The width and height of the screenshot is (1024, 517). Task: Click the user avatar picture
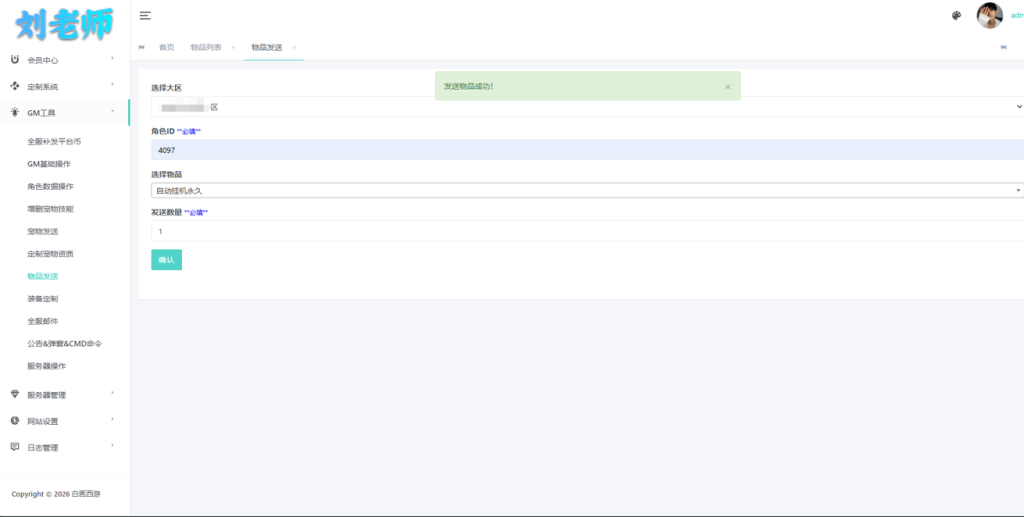pyautogui.click(x=989, y=16)
